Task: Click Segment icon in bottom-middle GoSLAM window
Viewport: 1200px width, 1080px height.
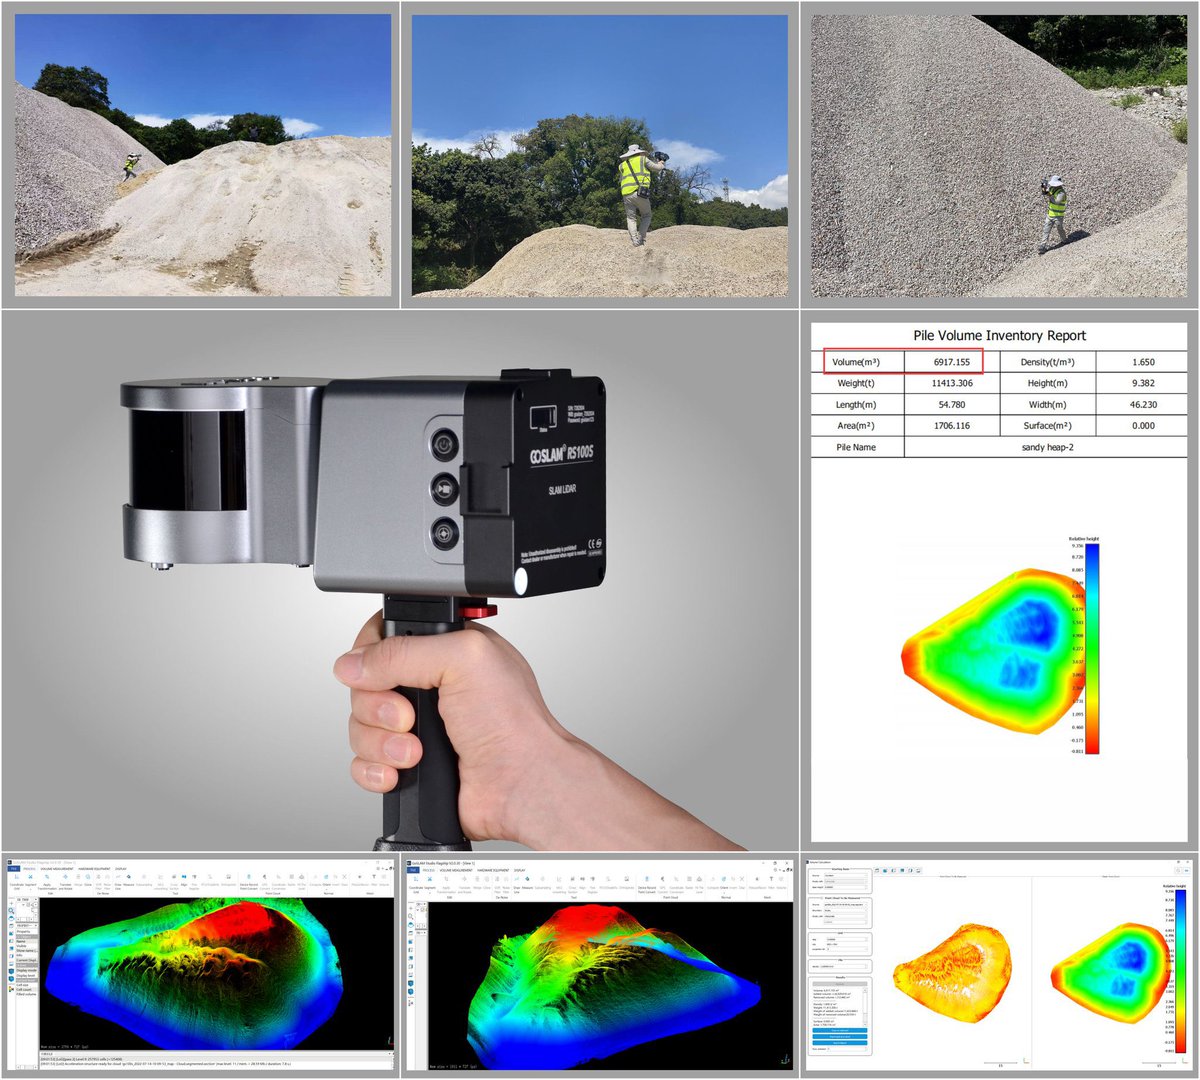Action: point(430,881)
